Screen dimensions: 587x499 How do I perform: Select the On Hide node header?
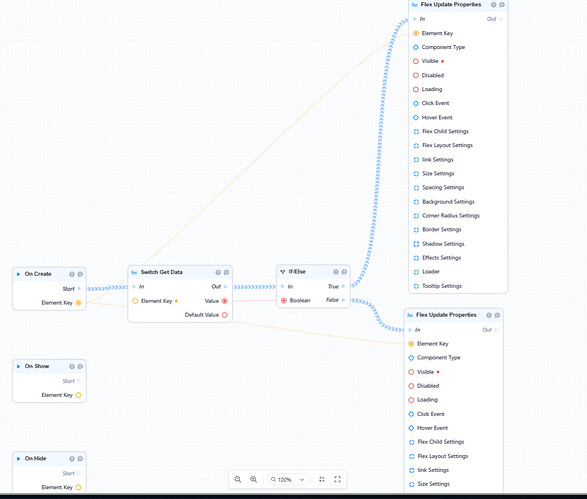tap(49, 459)
